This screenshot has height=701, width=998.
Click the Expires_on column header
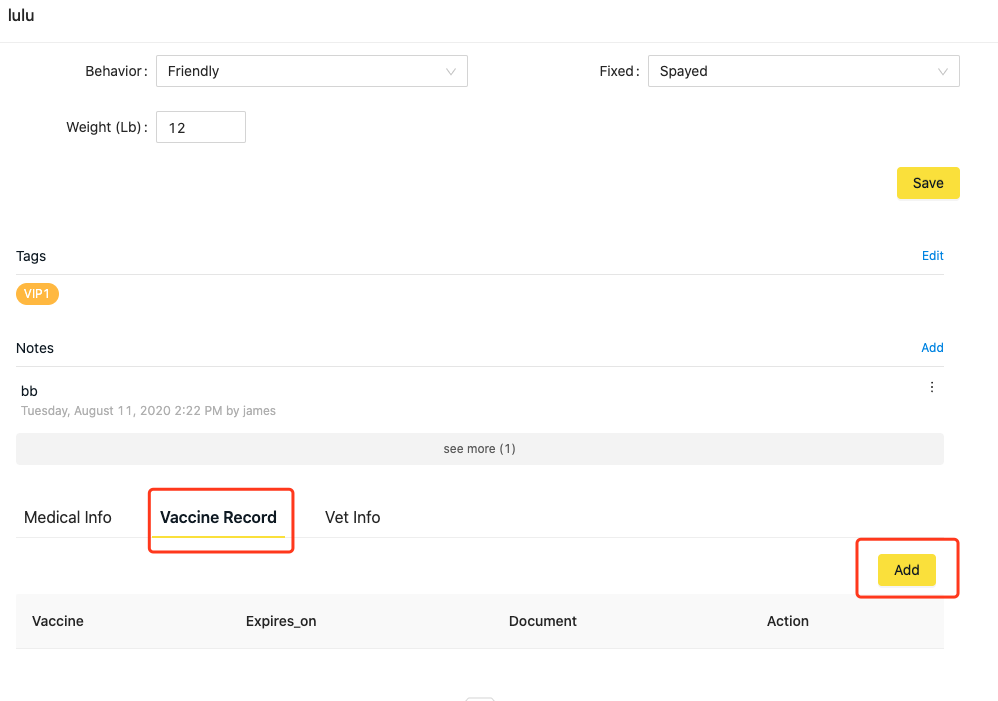(x=281, y=621)
